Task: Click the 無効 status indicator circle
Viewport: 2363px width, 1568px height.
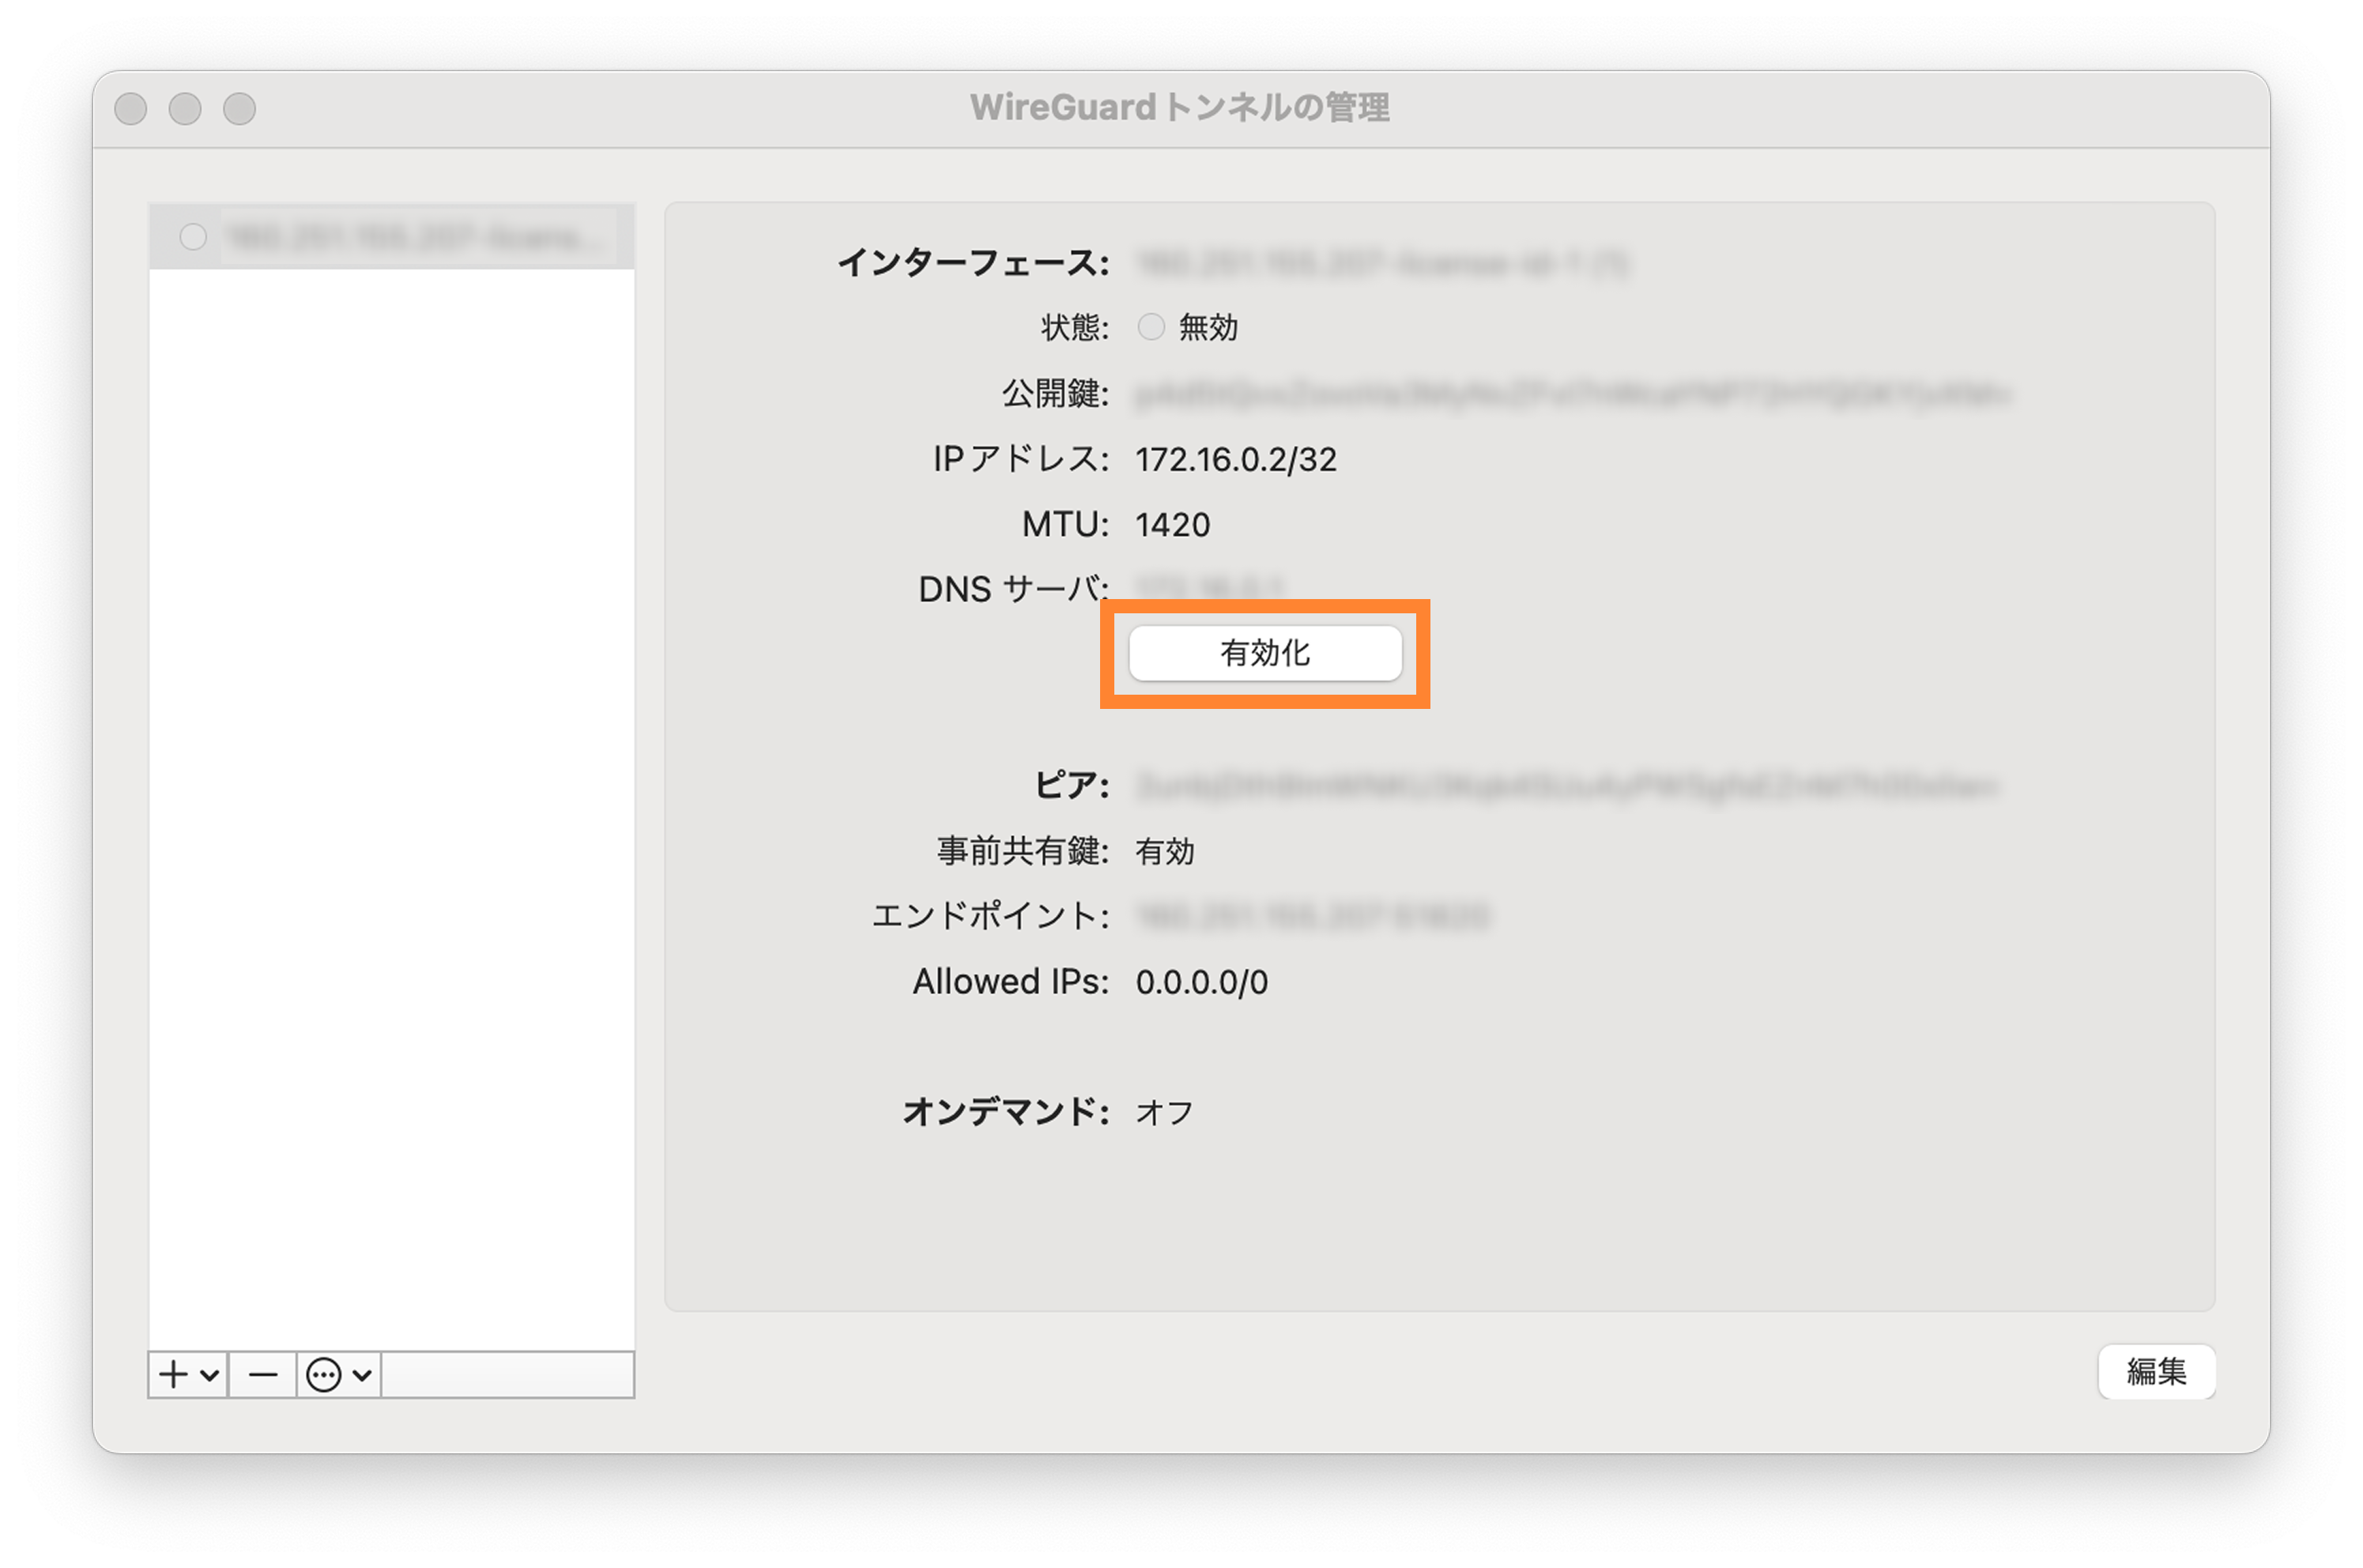Action: click(x=1151, y=327)
